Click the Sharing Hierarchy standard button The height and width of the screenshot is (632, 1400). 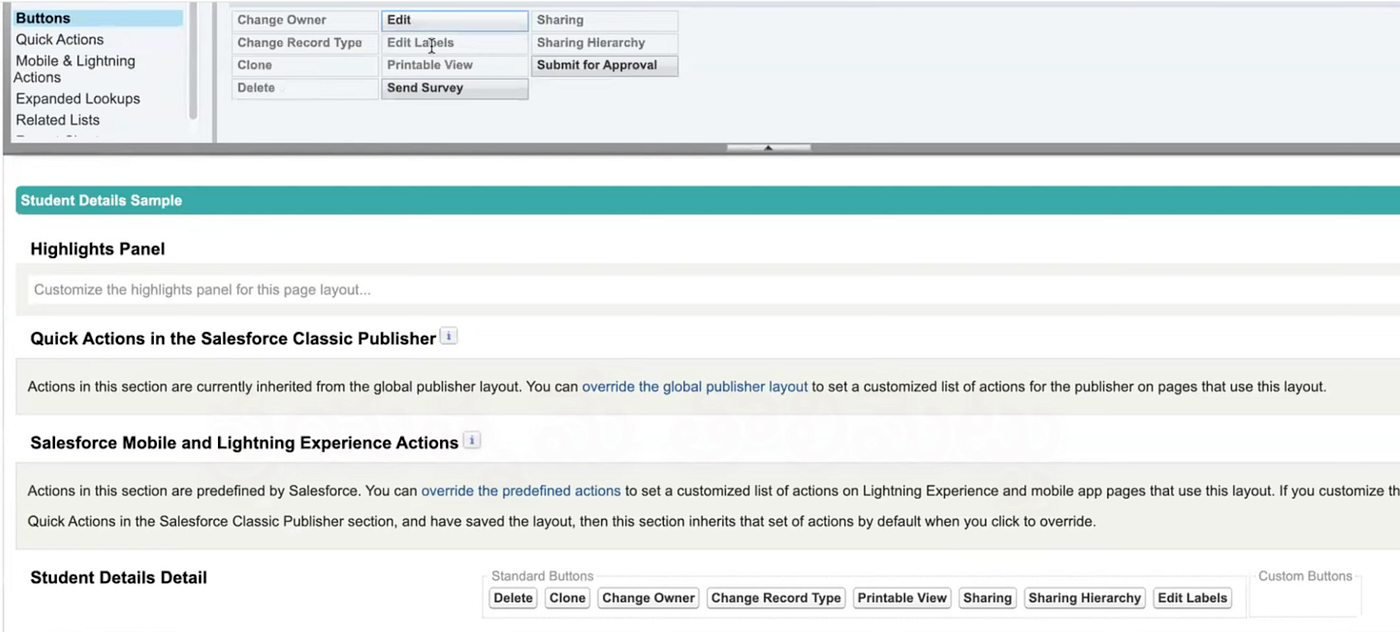coord(1084,598)
